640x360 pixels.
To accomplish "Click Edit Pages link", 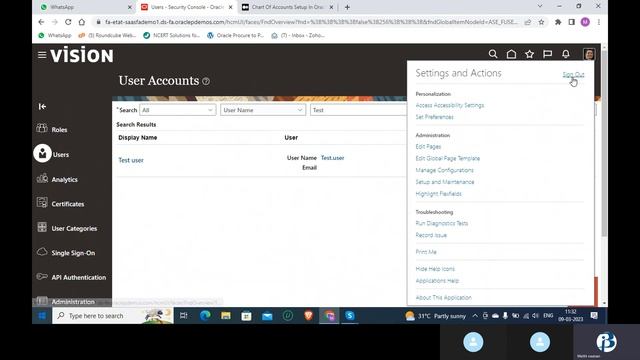I will pos(428,147).
